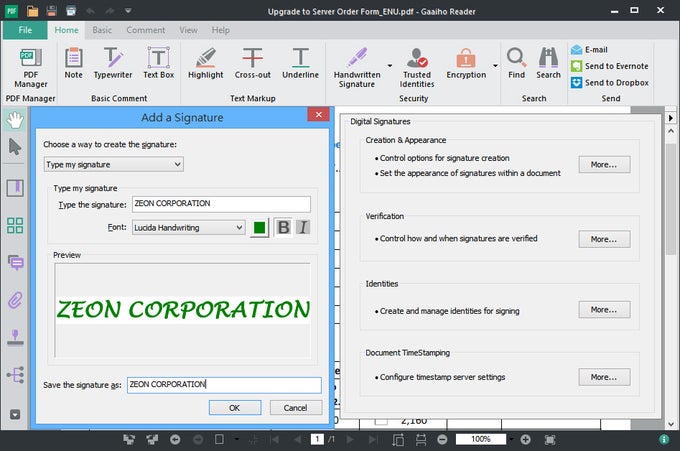This screenshot has width=680, height=451.
Task: Open the signature creation method dropdown
Action: tap(114, 164)
